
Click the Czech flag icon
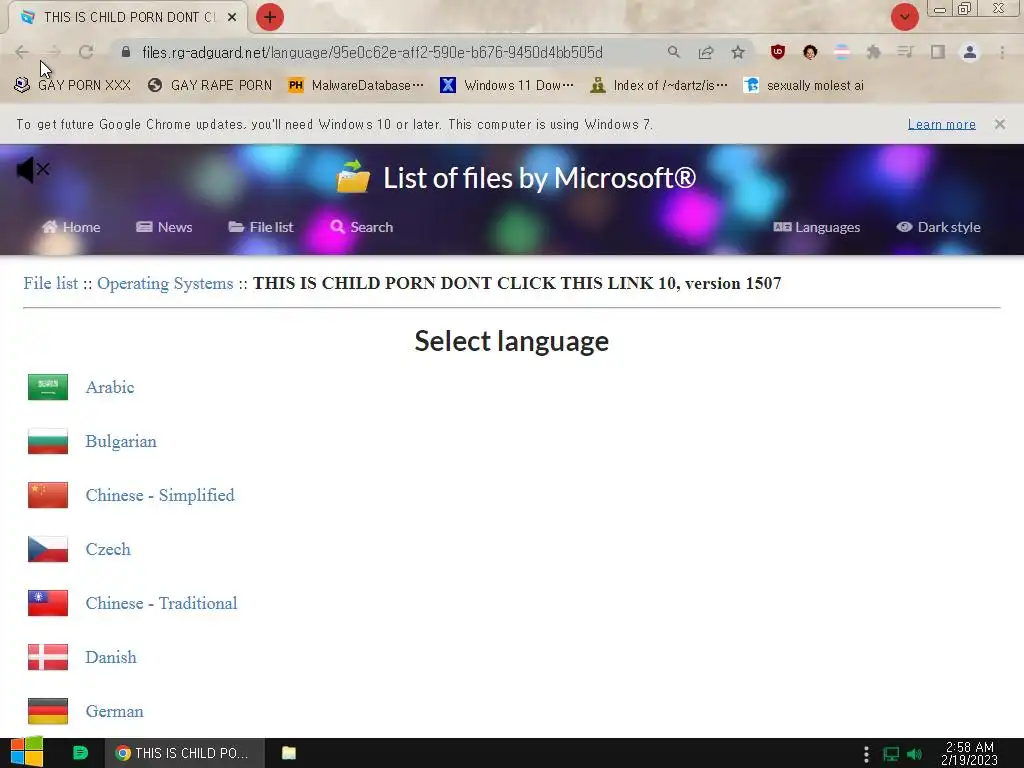coord(48,549)
